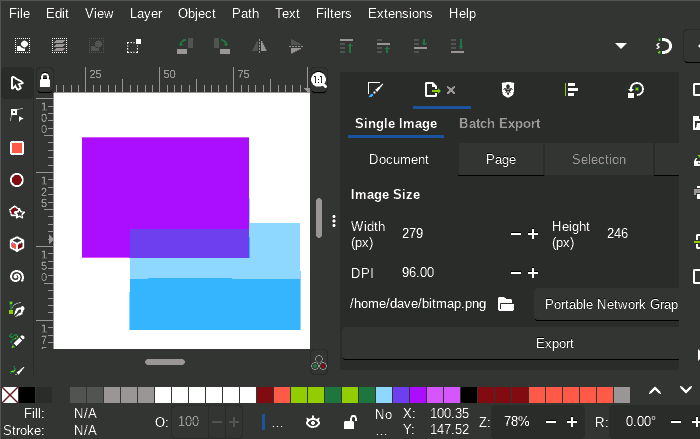This screenshot has height=439, width=700.
Task: Open the Fill and Stroke dialog tab
Action: tap(375, 90)
